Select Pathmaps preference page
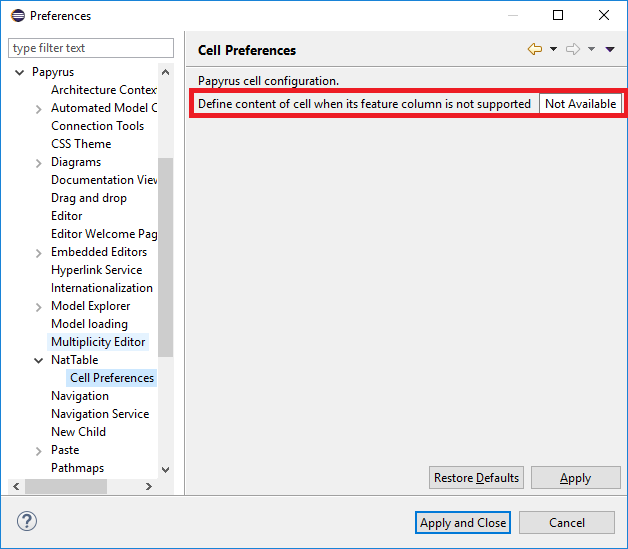This screenshot has width=628, height=549. tap(77, 468)
